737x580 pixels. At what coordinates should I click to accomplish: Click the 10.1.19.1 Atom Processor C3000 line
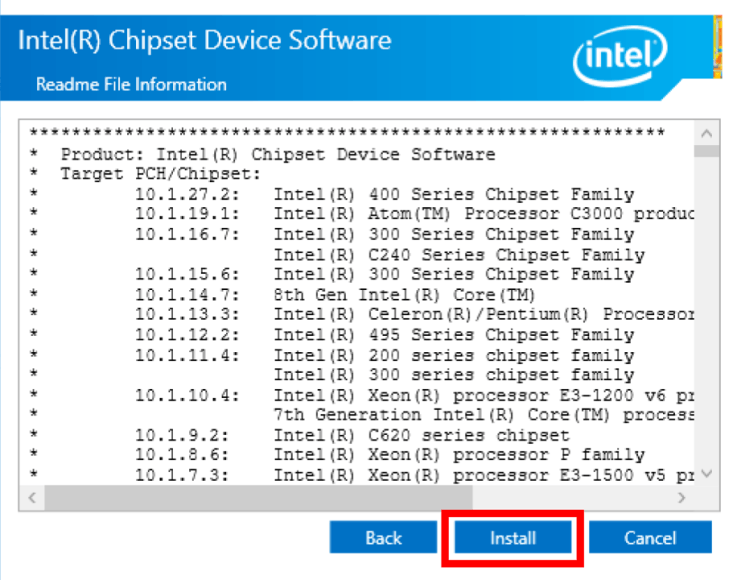(x=414, y=214)
